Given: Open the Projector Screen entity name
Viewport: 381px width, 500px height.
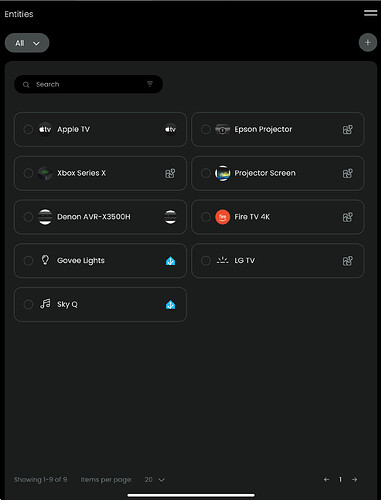Looking at the screenshot, I should point(265,173).
